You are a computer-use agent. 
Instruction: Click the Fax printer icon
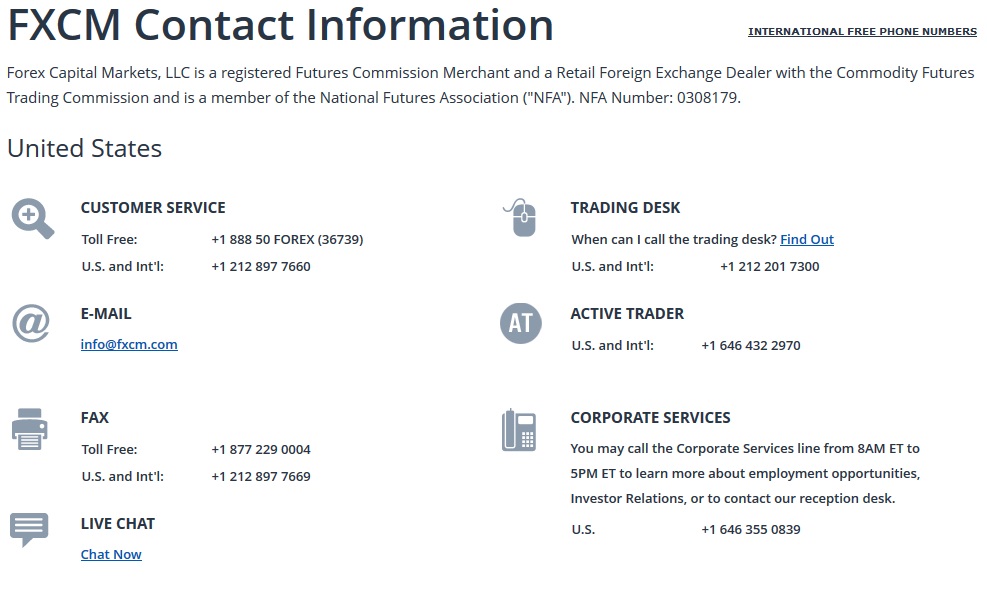pos(30,429)
